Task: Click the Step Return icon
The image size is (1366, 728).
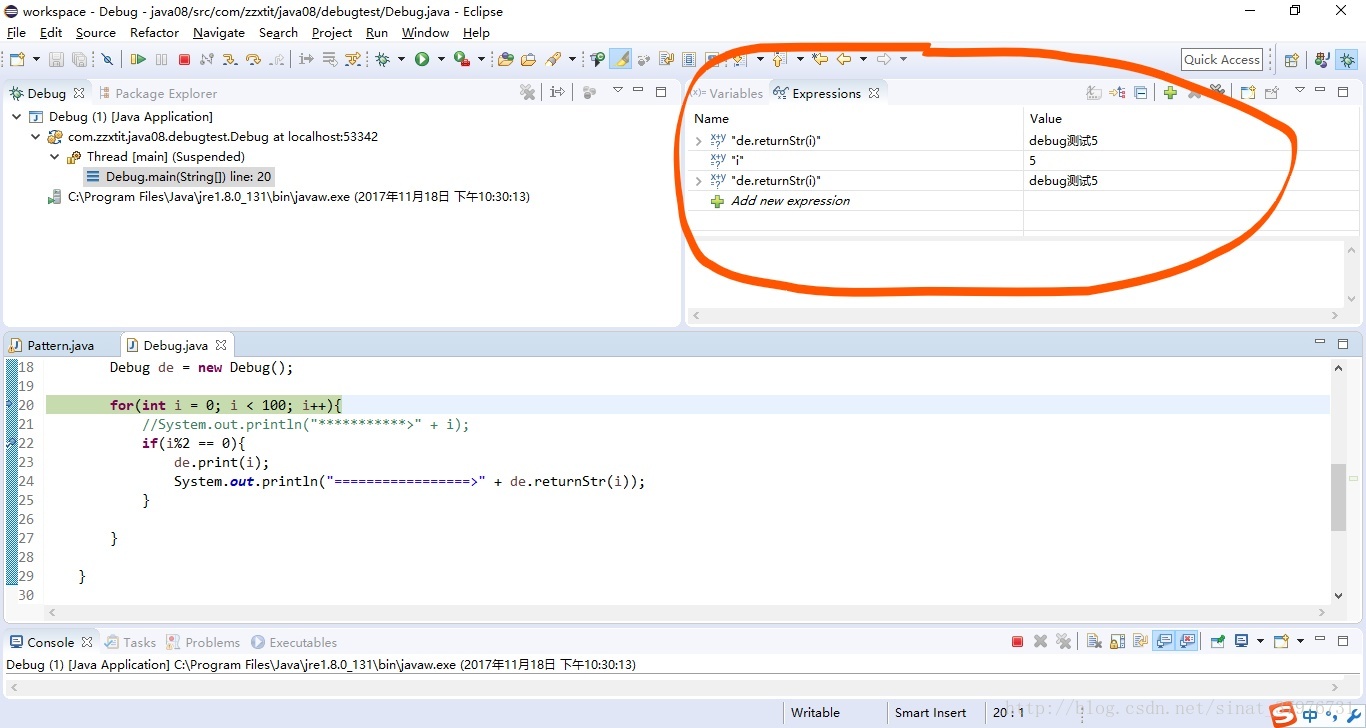Action: [277, 59]
